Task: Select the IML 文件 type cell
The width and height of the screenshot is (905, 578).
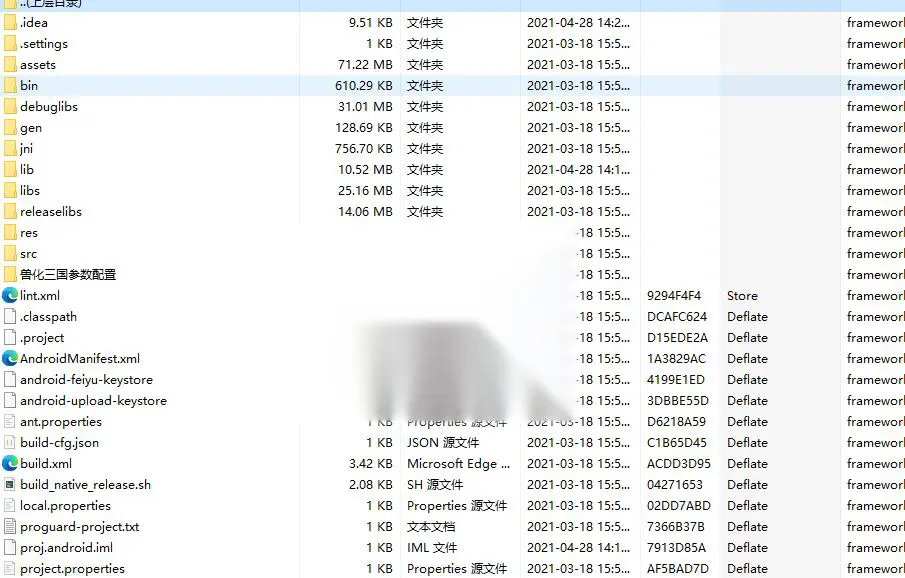Action: [x=432, y=547]
